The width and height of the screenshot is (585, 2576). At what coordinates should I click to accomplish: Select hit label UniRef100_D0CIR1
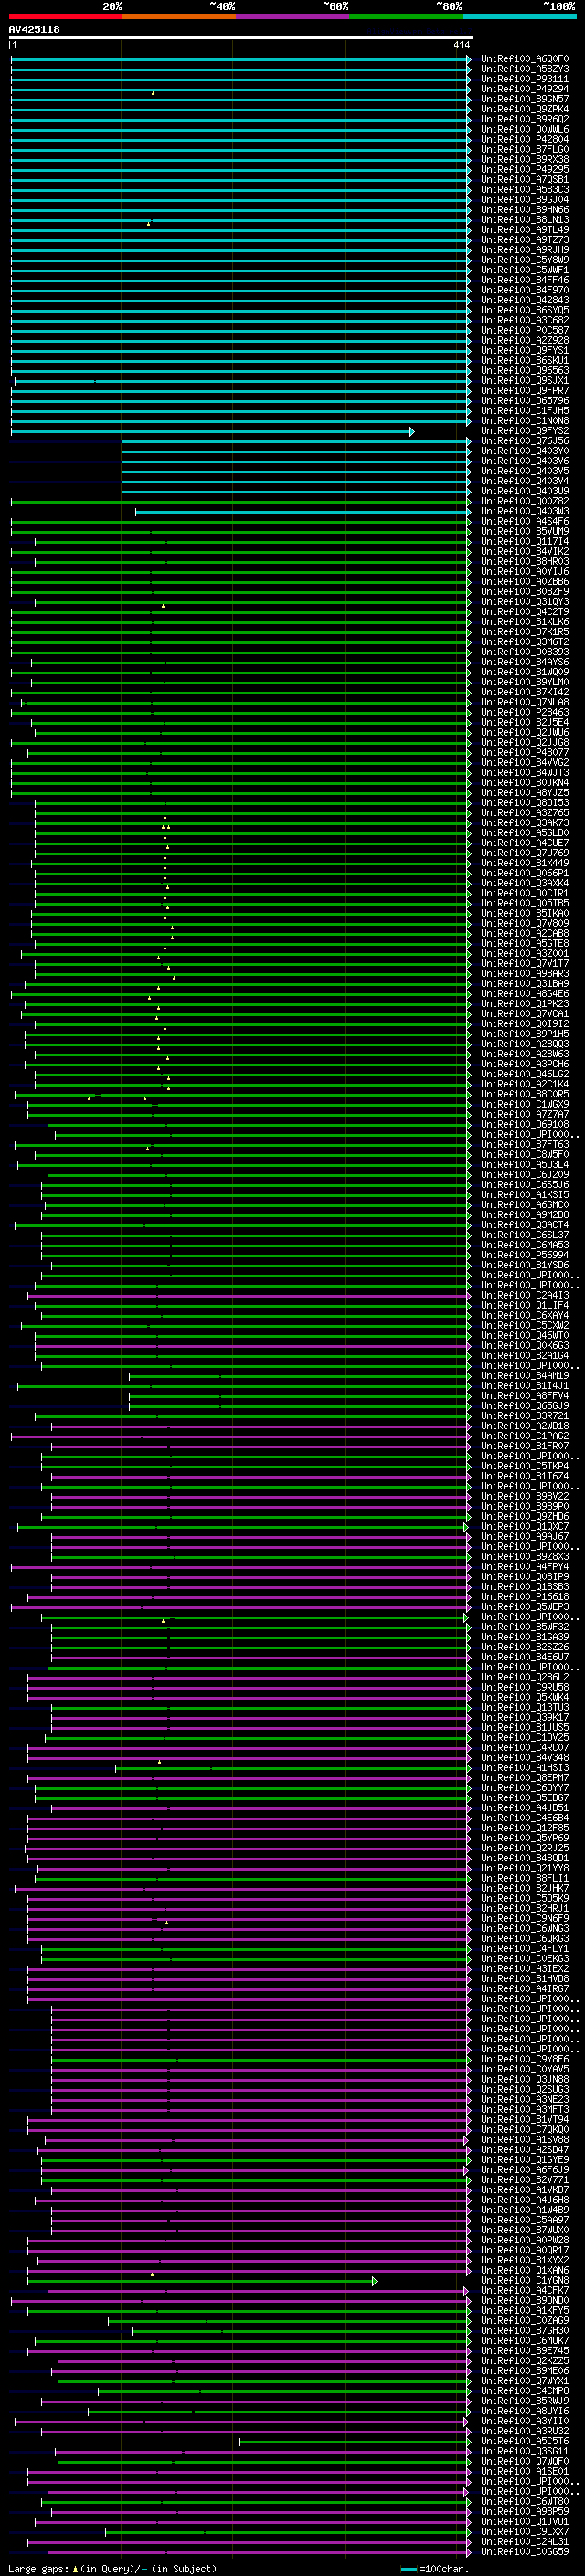524,893
